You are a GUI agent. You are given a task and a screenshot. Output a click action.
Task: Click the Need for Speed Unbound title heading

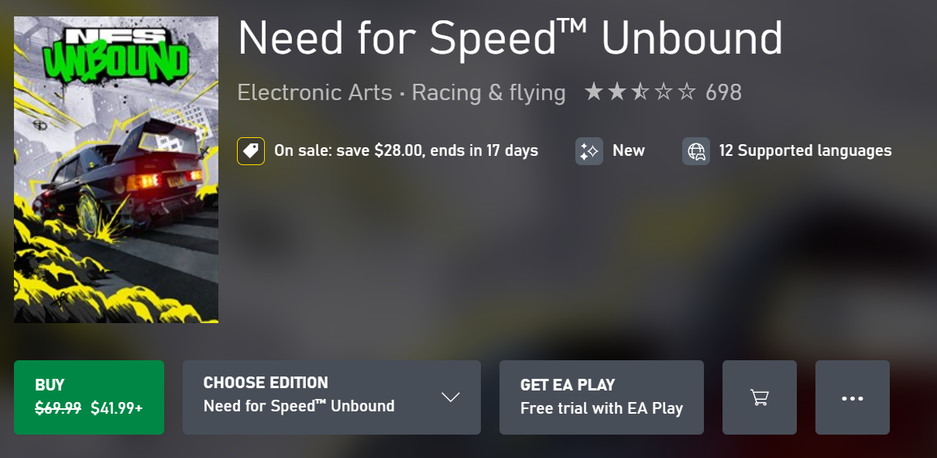pyautogui.click(x=510, y=39)
